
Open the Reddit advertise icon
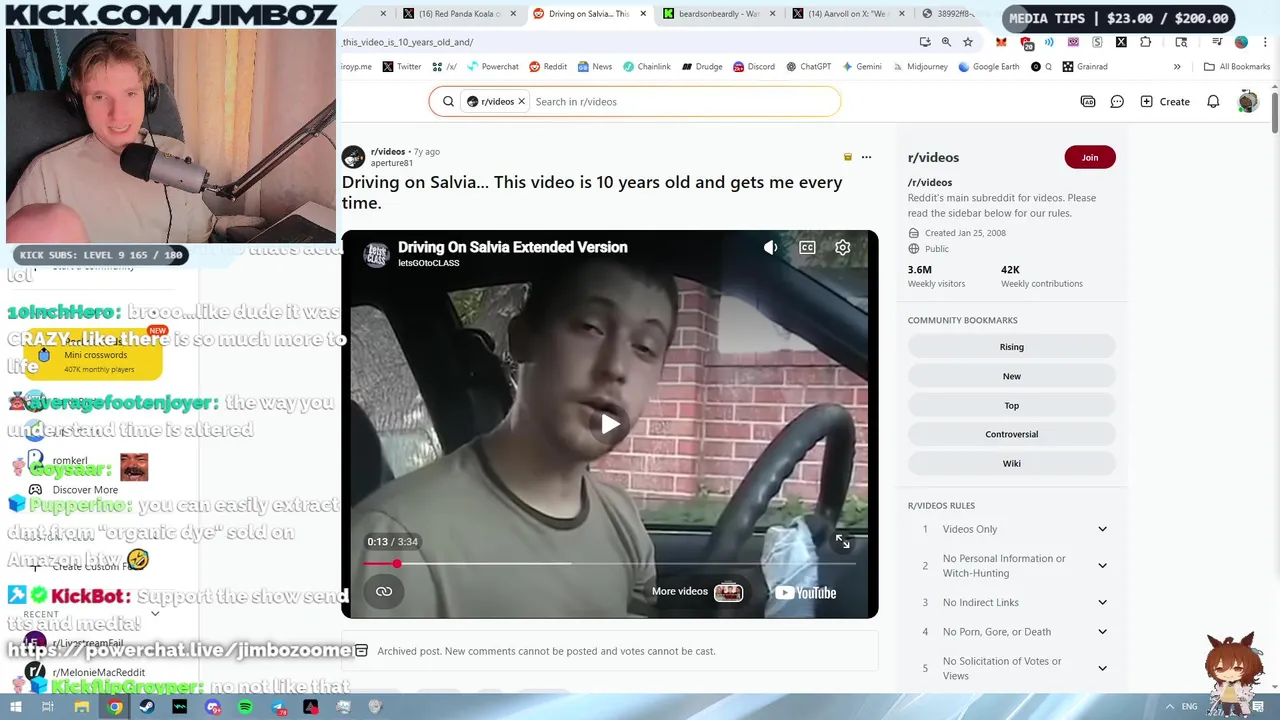click(x=1088, y=101)
